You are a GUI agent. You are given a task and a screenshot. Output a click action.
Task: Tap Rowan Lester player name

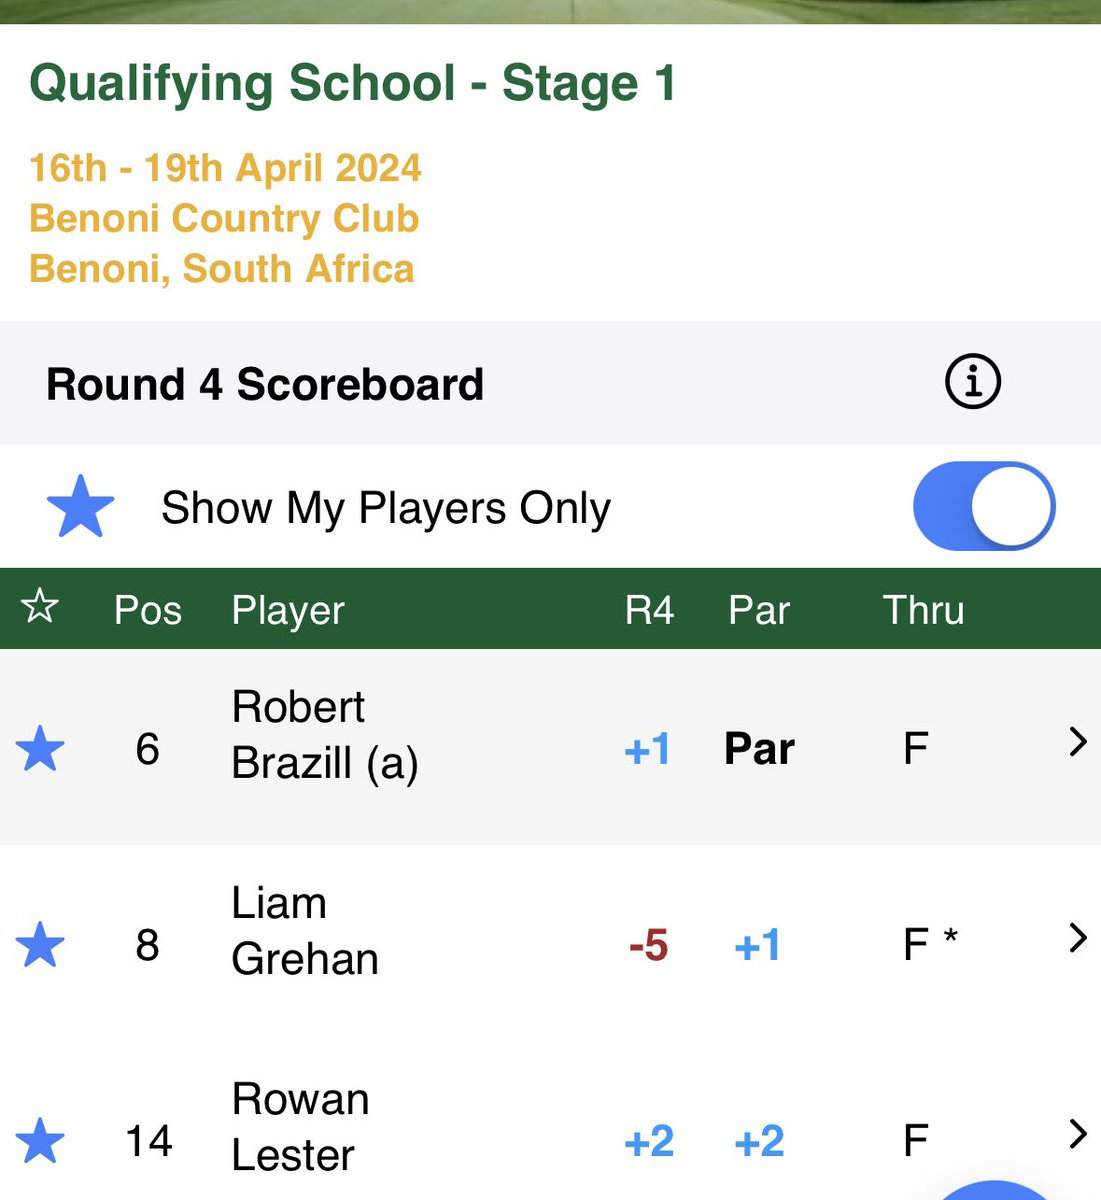pyautogui.click(x=300, y=1127)
